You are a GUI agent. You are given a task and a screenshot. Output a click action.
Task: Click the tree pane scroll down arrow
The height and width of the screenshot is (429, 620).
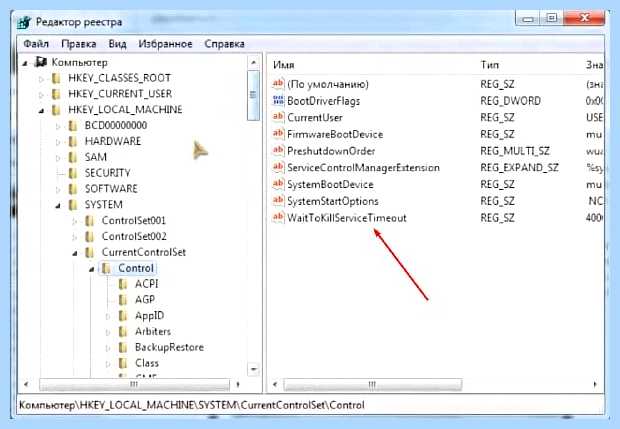click(x=253, y=369)
